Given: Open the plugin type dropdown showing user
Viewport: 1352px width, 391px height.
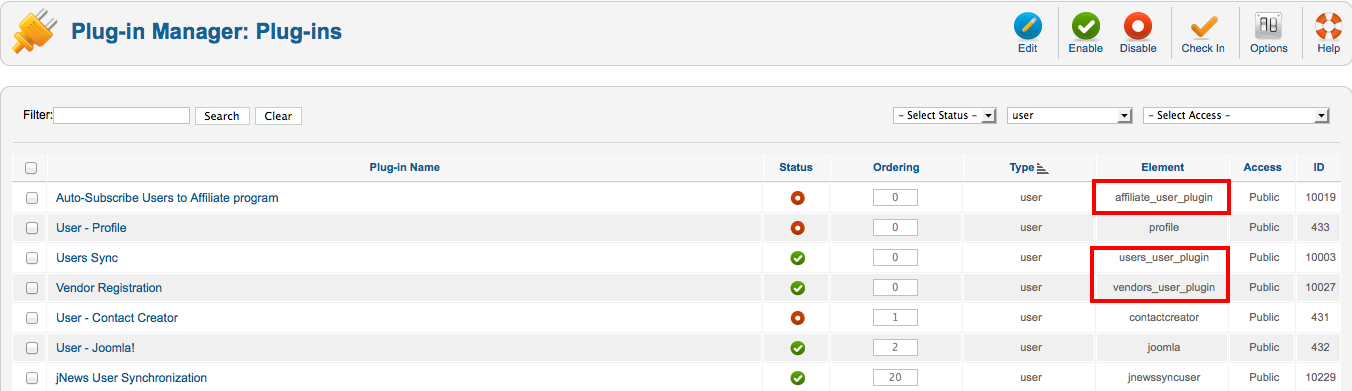Looking at the screenshot, I should [1069, 116].
